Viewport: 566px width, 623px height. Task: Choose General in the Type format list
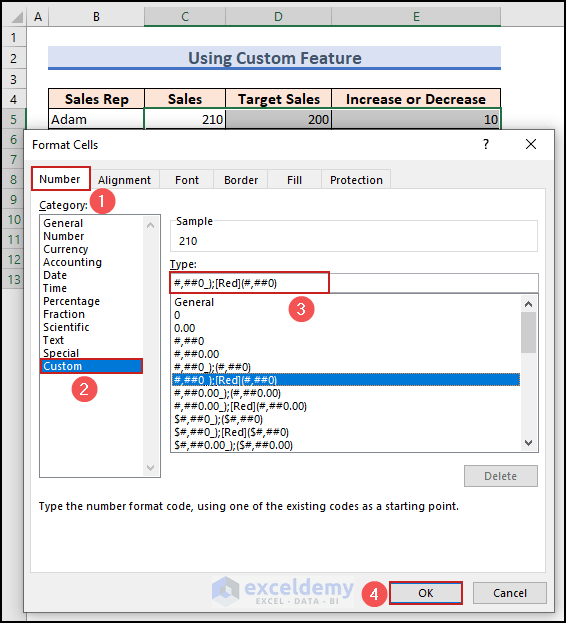click(346, 302)
